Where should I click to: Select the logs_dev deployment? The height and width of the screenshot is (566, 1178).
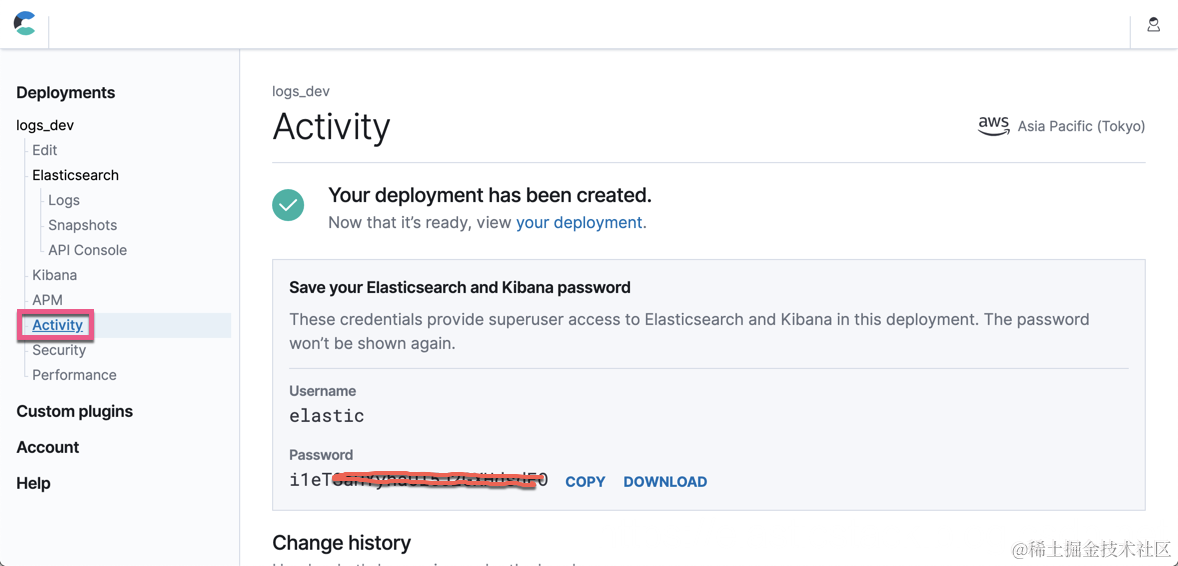[45, 125]
